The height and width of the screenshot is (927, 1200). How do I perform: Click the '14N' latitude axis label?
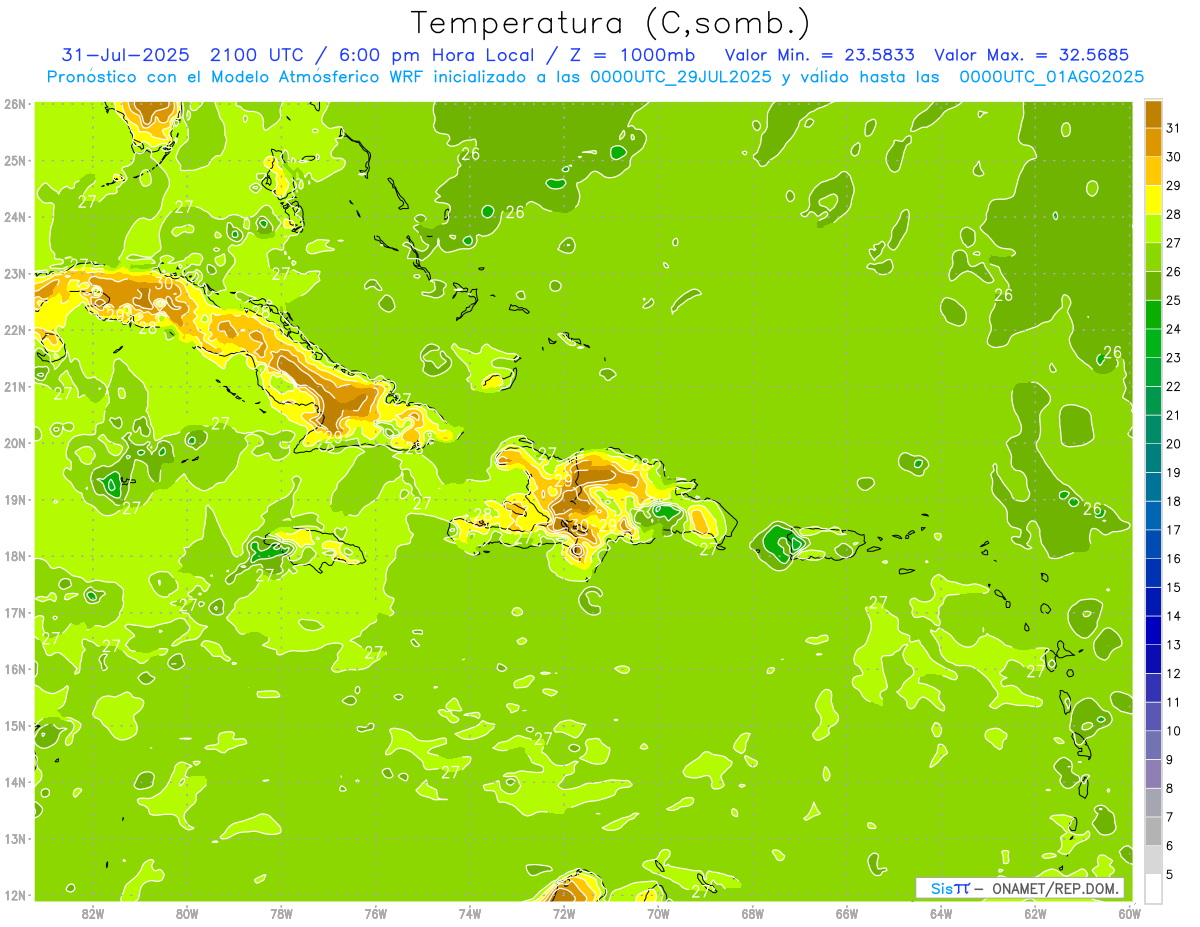click(14, 782)
